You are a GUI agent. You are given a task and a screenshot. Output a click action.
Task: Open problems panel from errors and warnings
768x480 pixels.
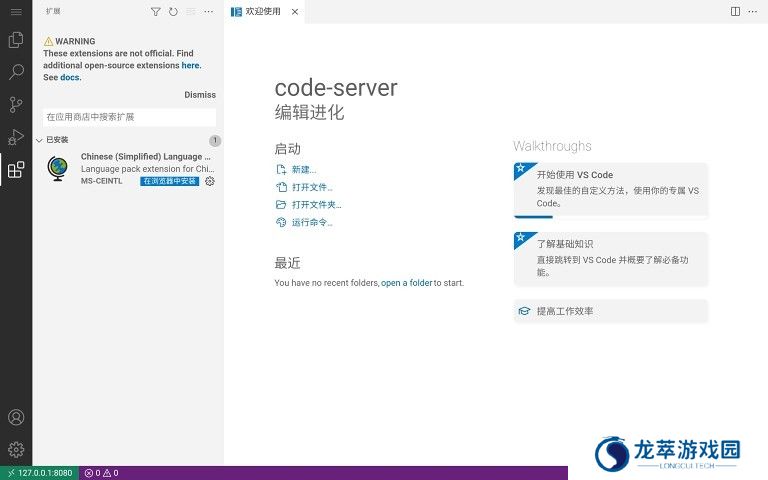coord(101,473)
